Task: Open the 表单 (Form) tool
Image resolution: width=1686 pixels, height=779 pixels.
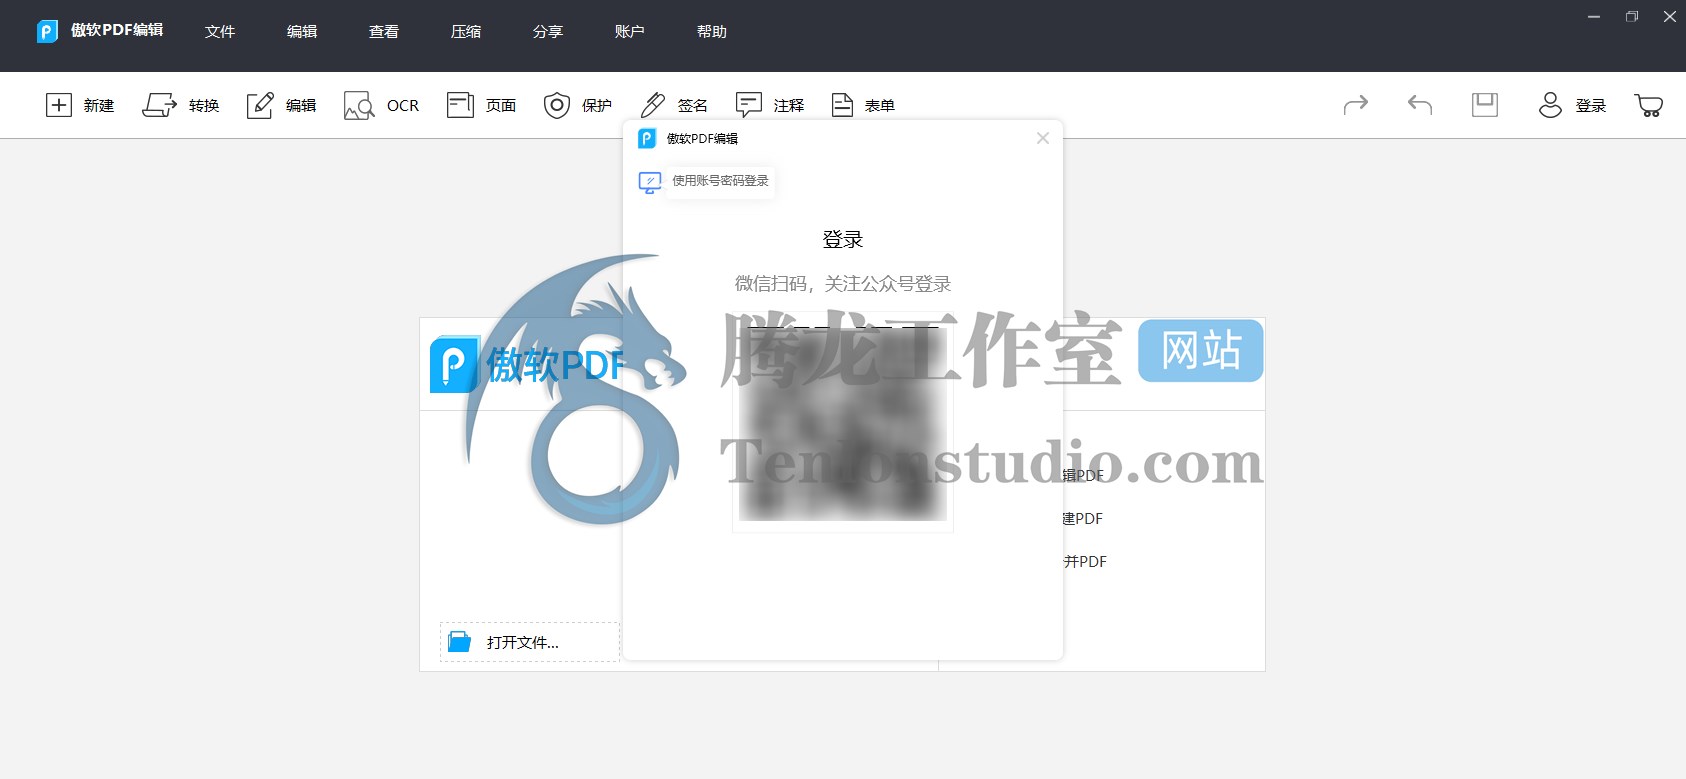Action: point(843,105)
